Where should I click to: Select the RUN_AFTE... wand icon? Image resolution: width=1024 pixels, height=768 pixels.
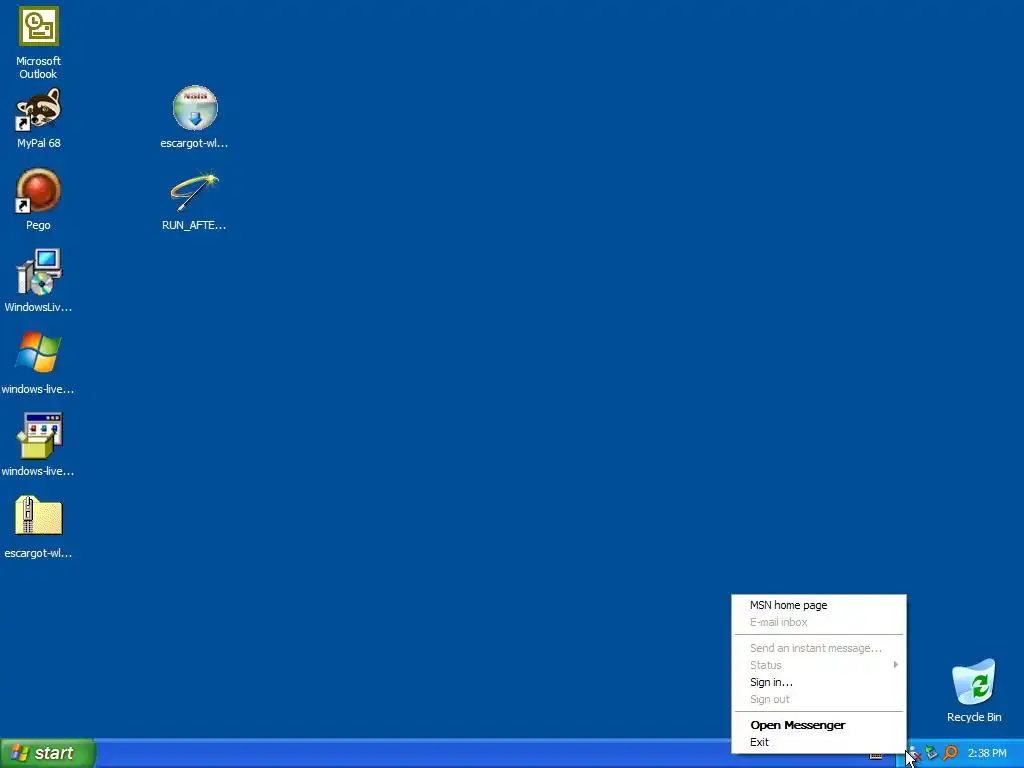(195, 191)
